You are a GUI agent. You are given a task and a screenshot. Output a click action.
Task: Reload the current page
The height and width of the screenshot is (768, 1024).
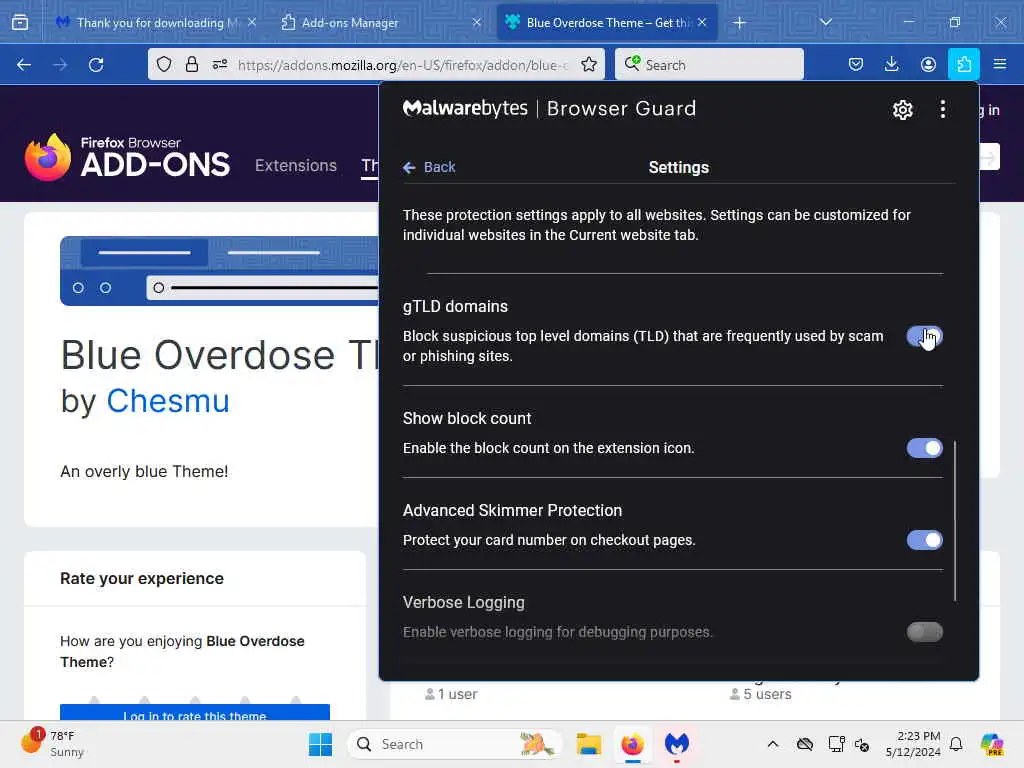coord(96,65)
